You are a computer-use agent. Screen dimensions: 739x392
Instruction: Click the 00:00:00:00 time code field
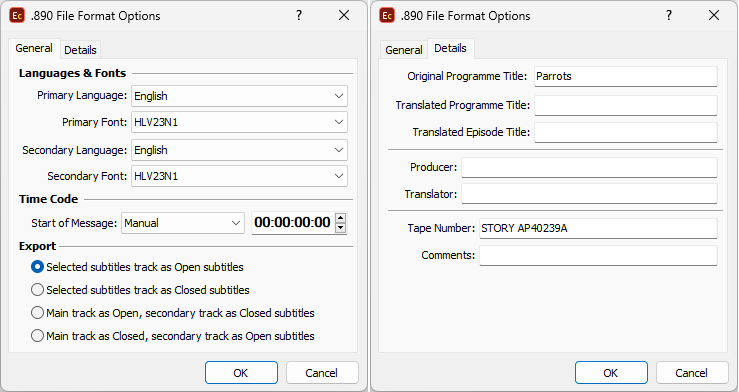(x=293, y=222)
